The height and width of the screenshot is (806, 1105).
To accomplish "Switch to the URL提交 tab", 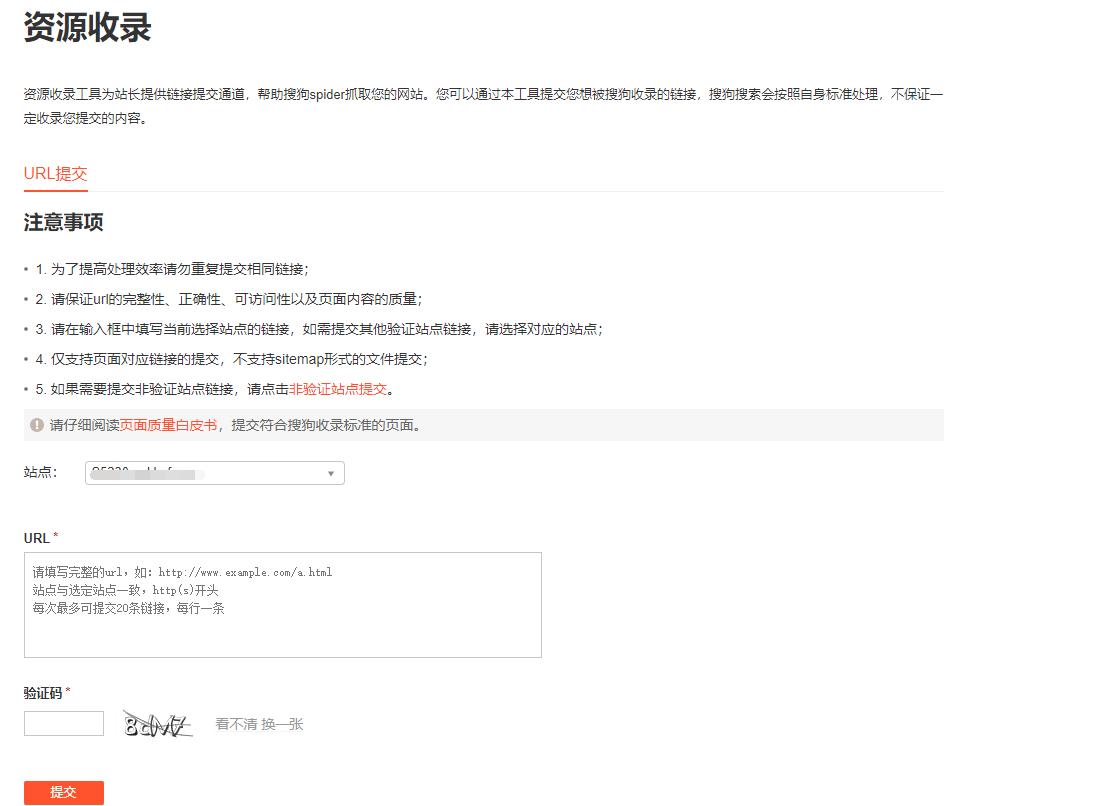I will click(55, 173).
